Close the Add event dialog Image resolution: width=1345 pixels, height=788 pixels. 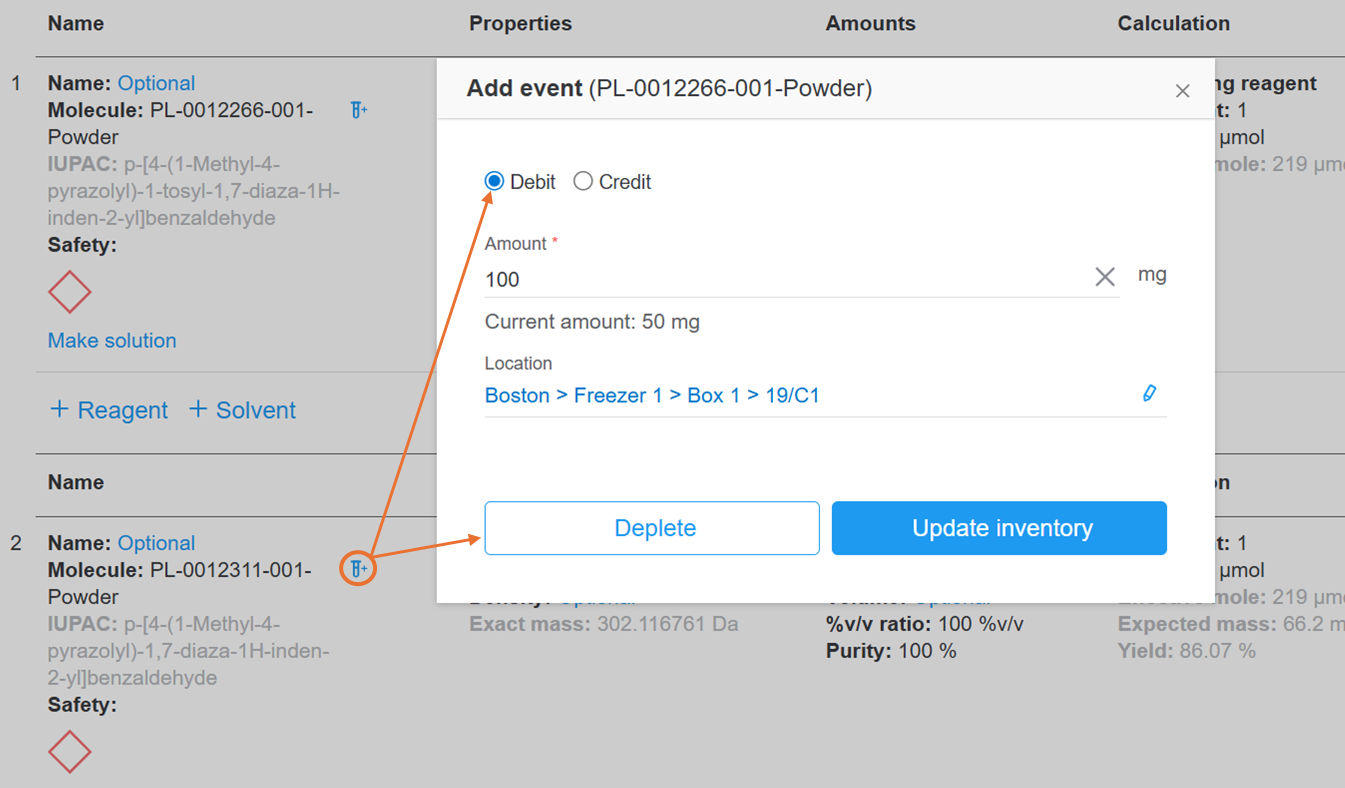(x=1182, y=90)
